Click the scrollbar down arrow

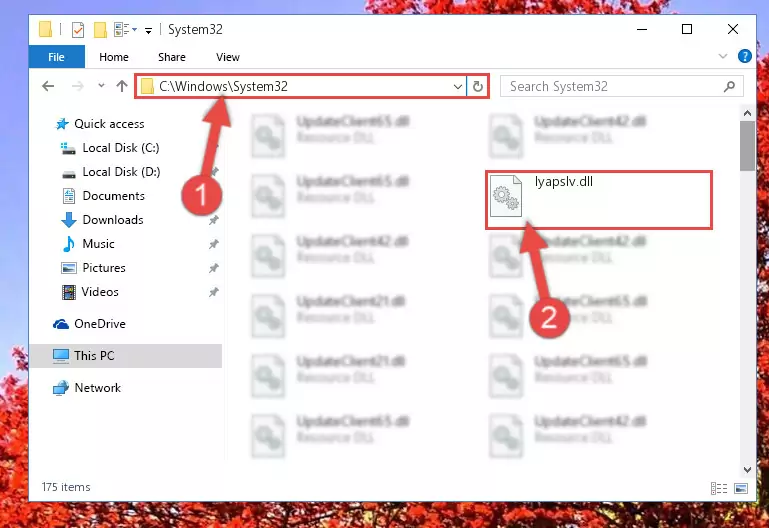point(747,469)
